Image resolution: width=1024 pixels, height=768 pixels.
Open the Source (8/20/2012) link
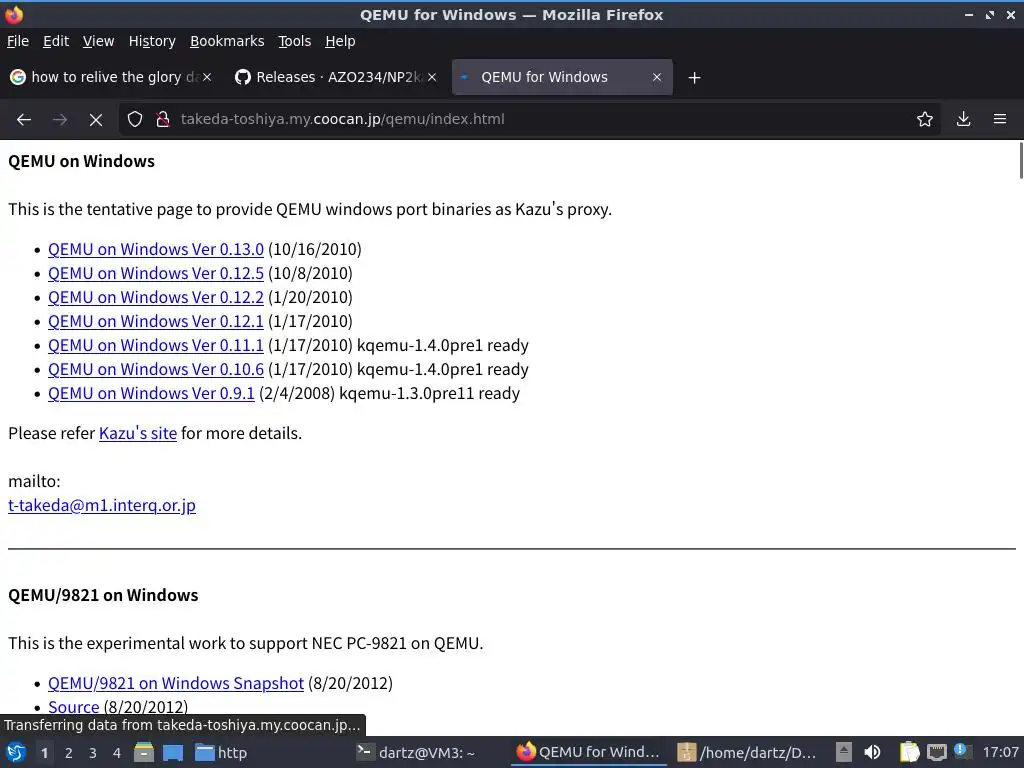(73, 707)
